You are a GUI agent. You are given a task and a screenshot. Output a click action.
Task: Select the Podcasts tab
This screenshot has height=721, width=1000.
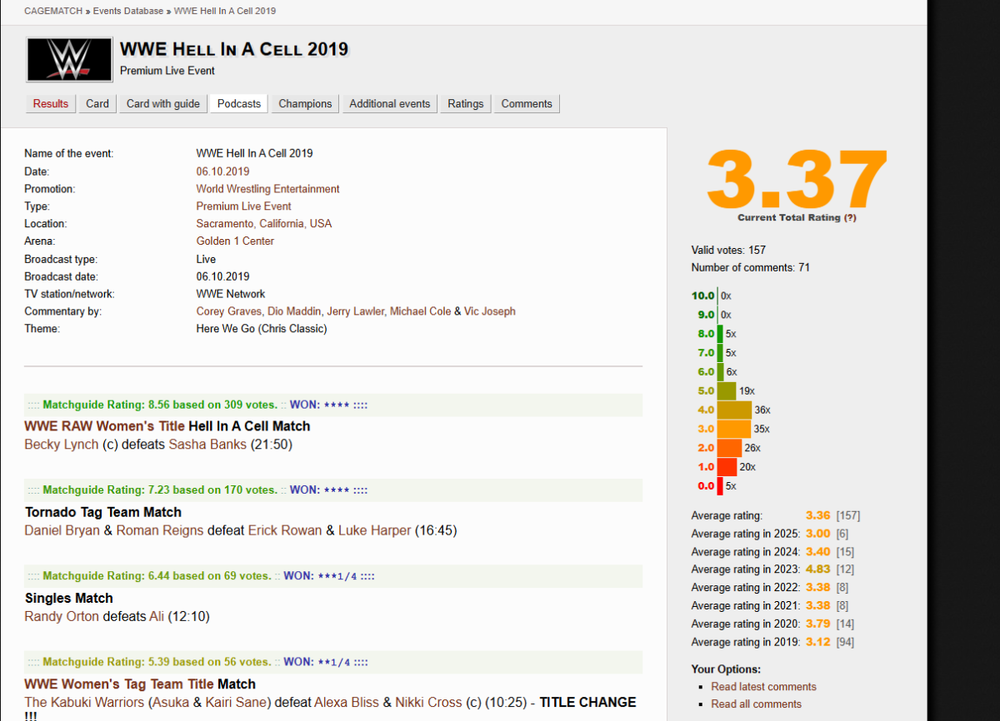click(239, 104)
